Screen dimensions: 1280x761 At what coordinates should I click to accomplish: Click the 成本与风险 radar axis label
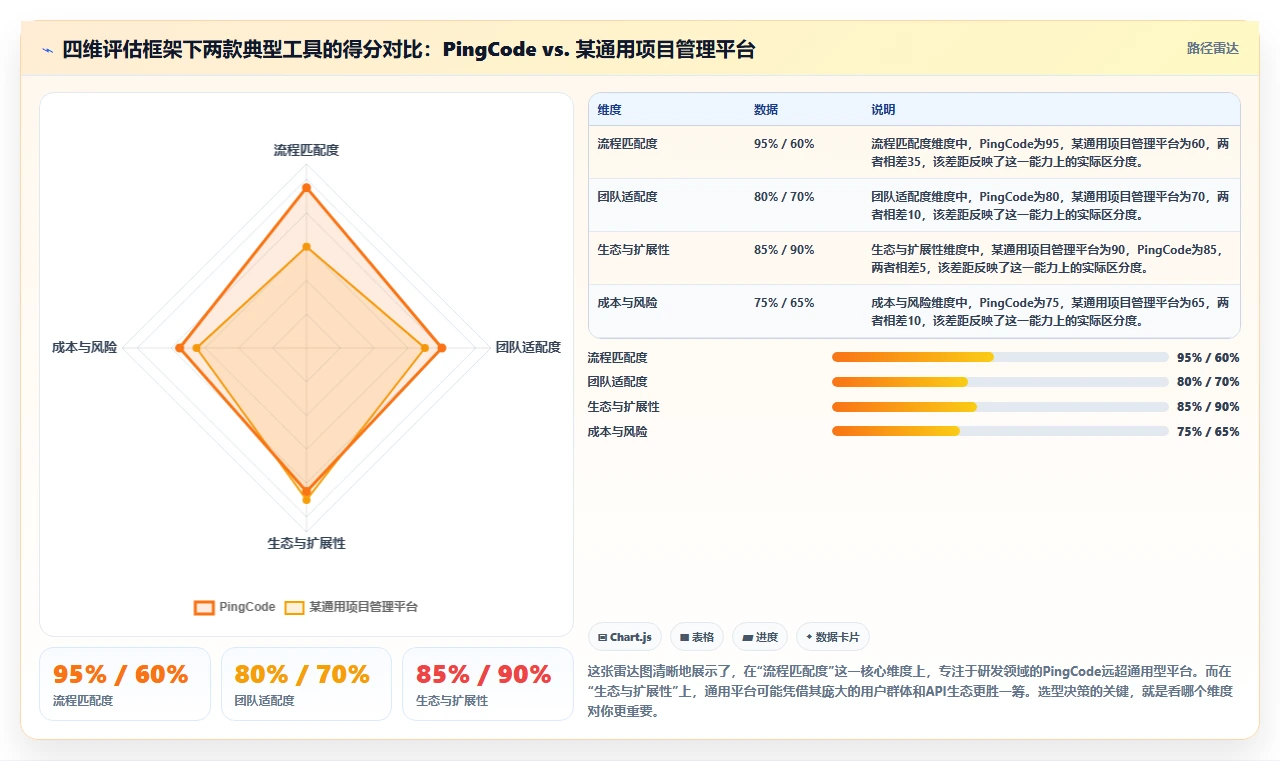click(85, 347)
